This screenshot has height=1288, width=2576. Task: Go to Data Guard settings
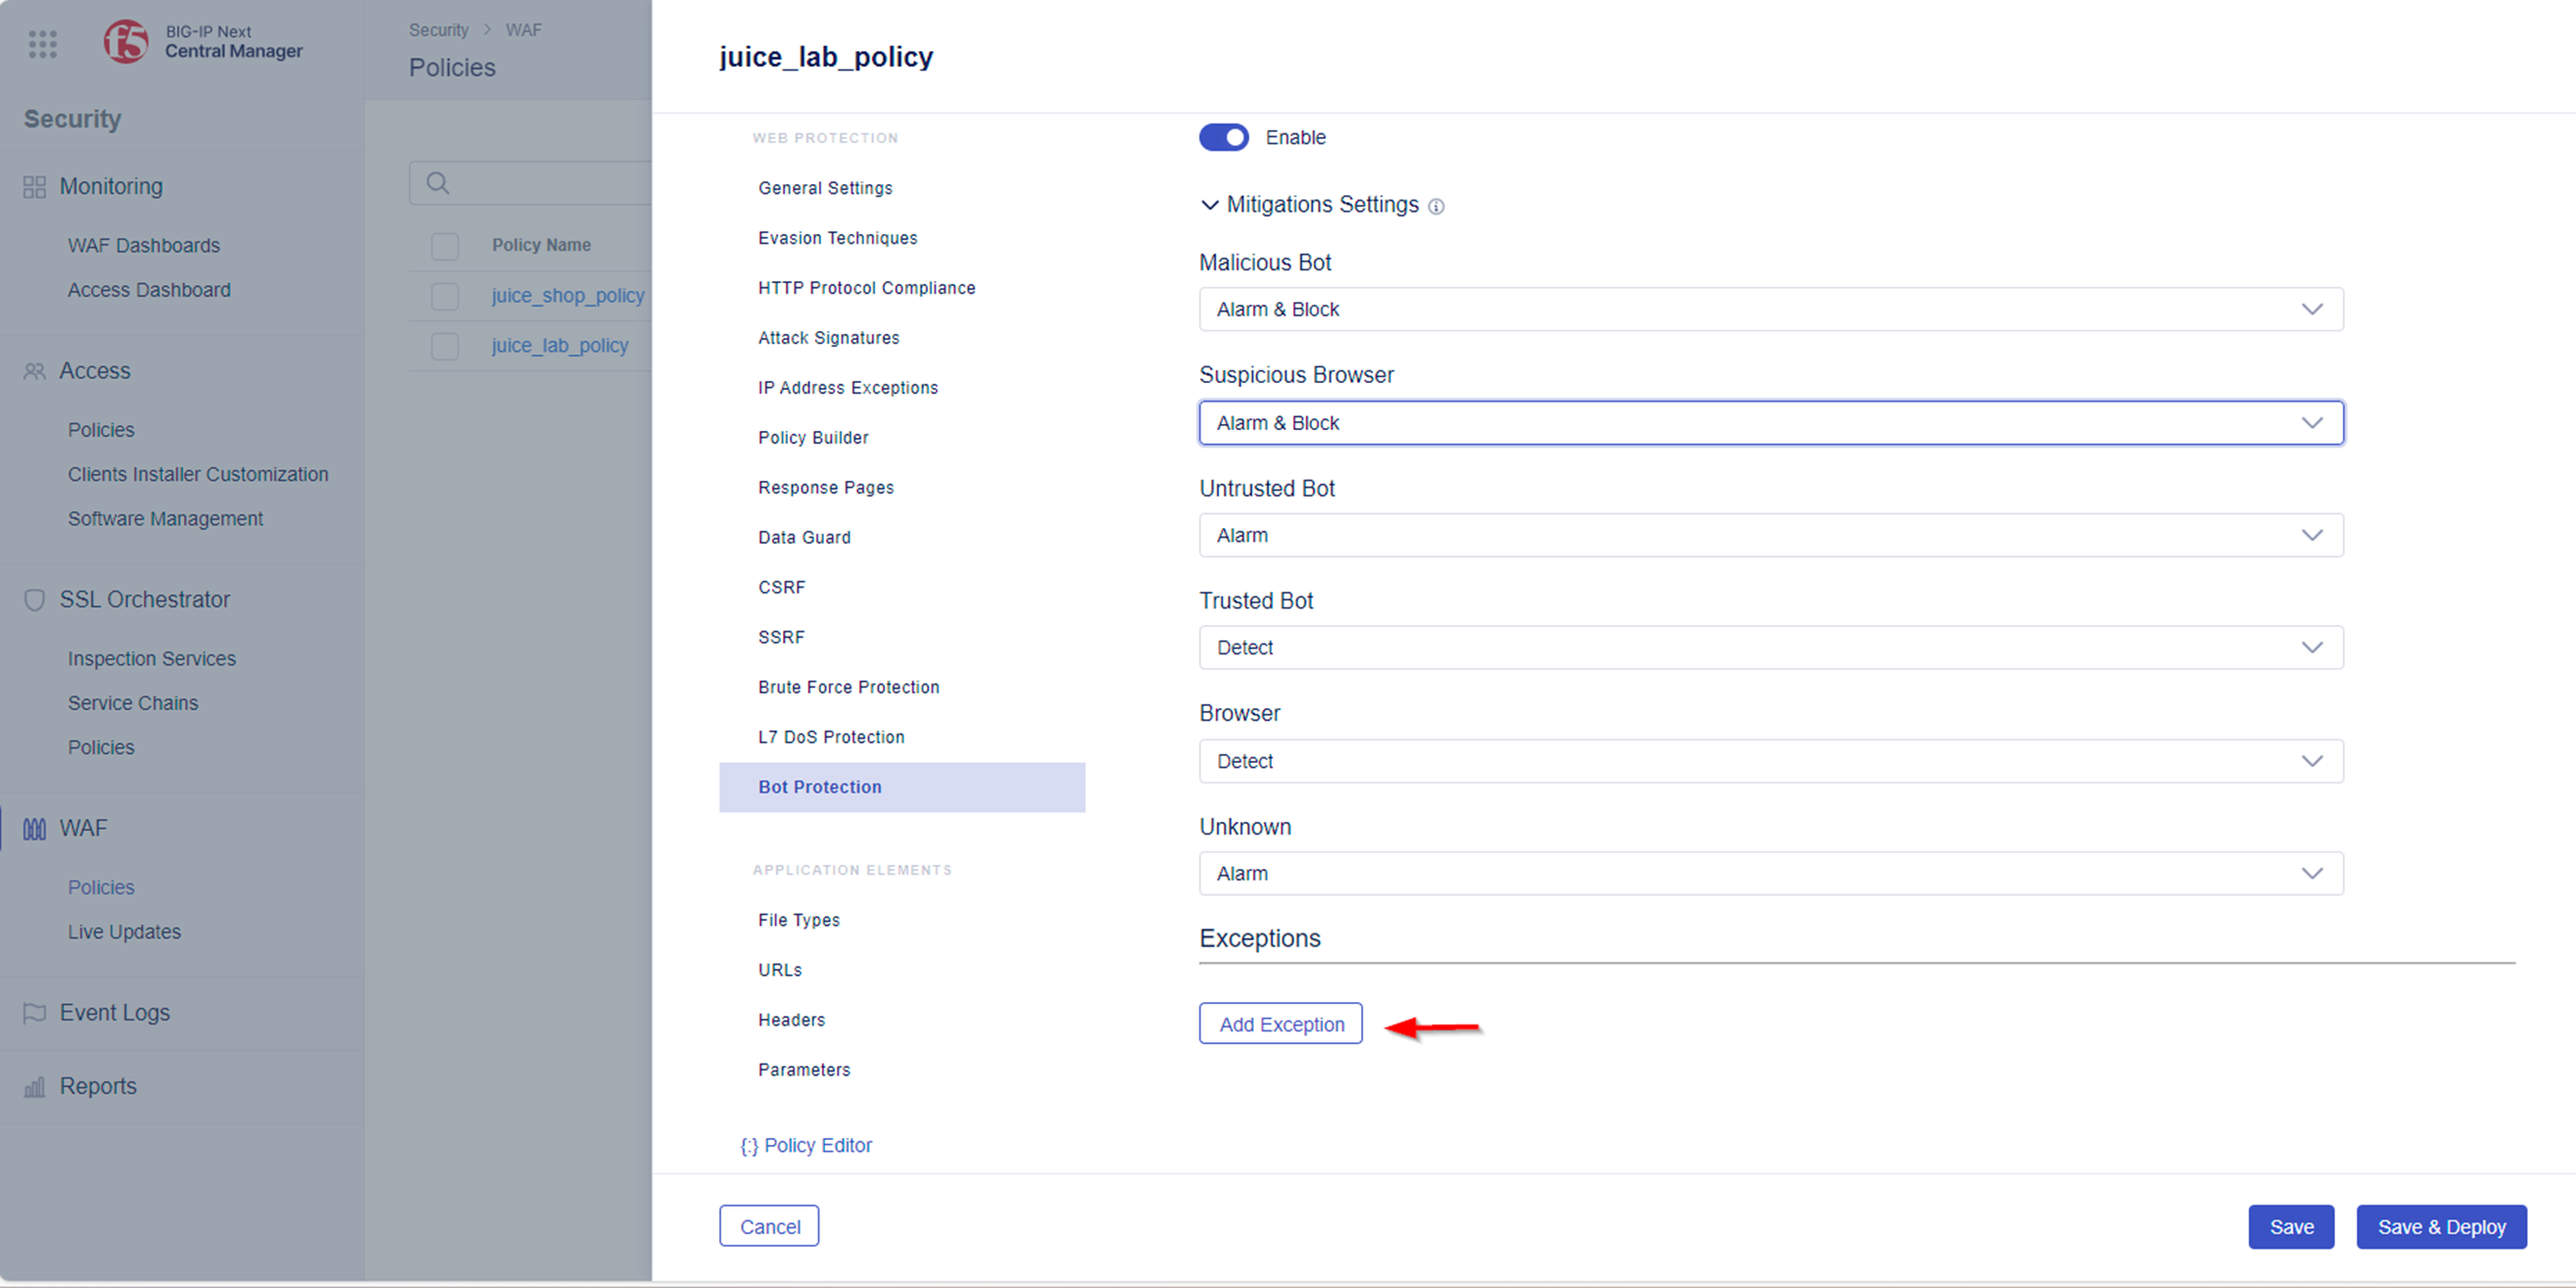804,538
